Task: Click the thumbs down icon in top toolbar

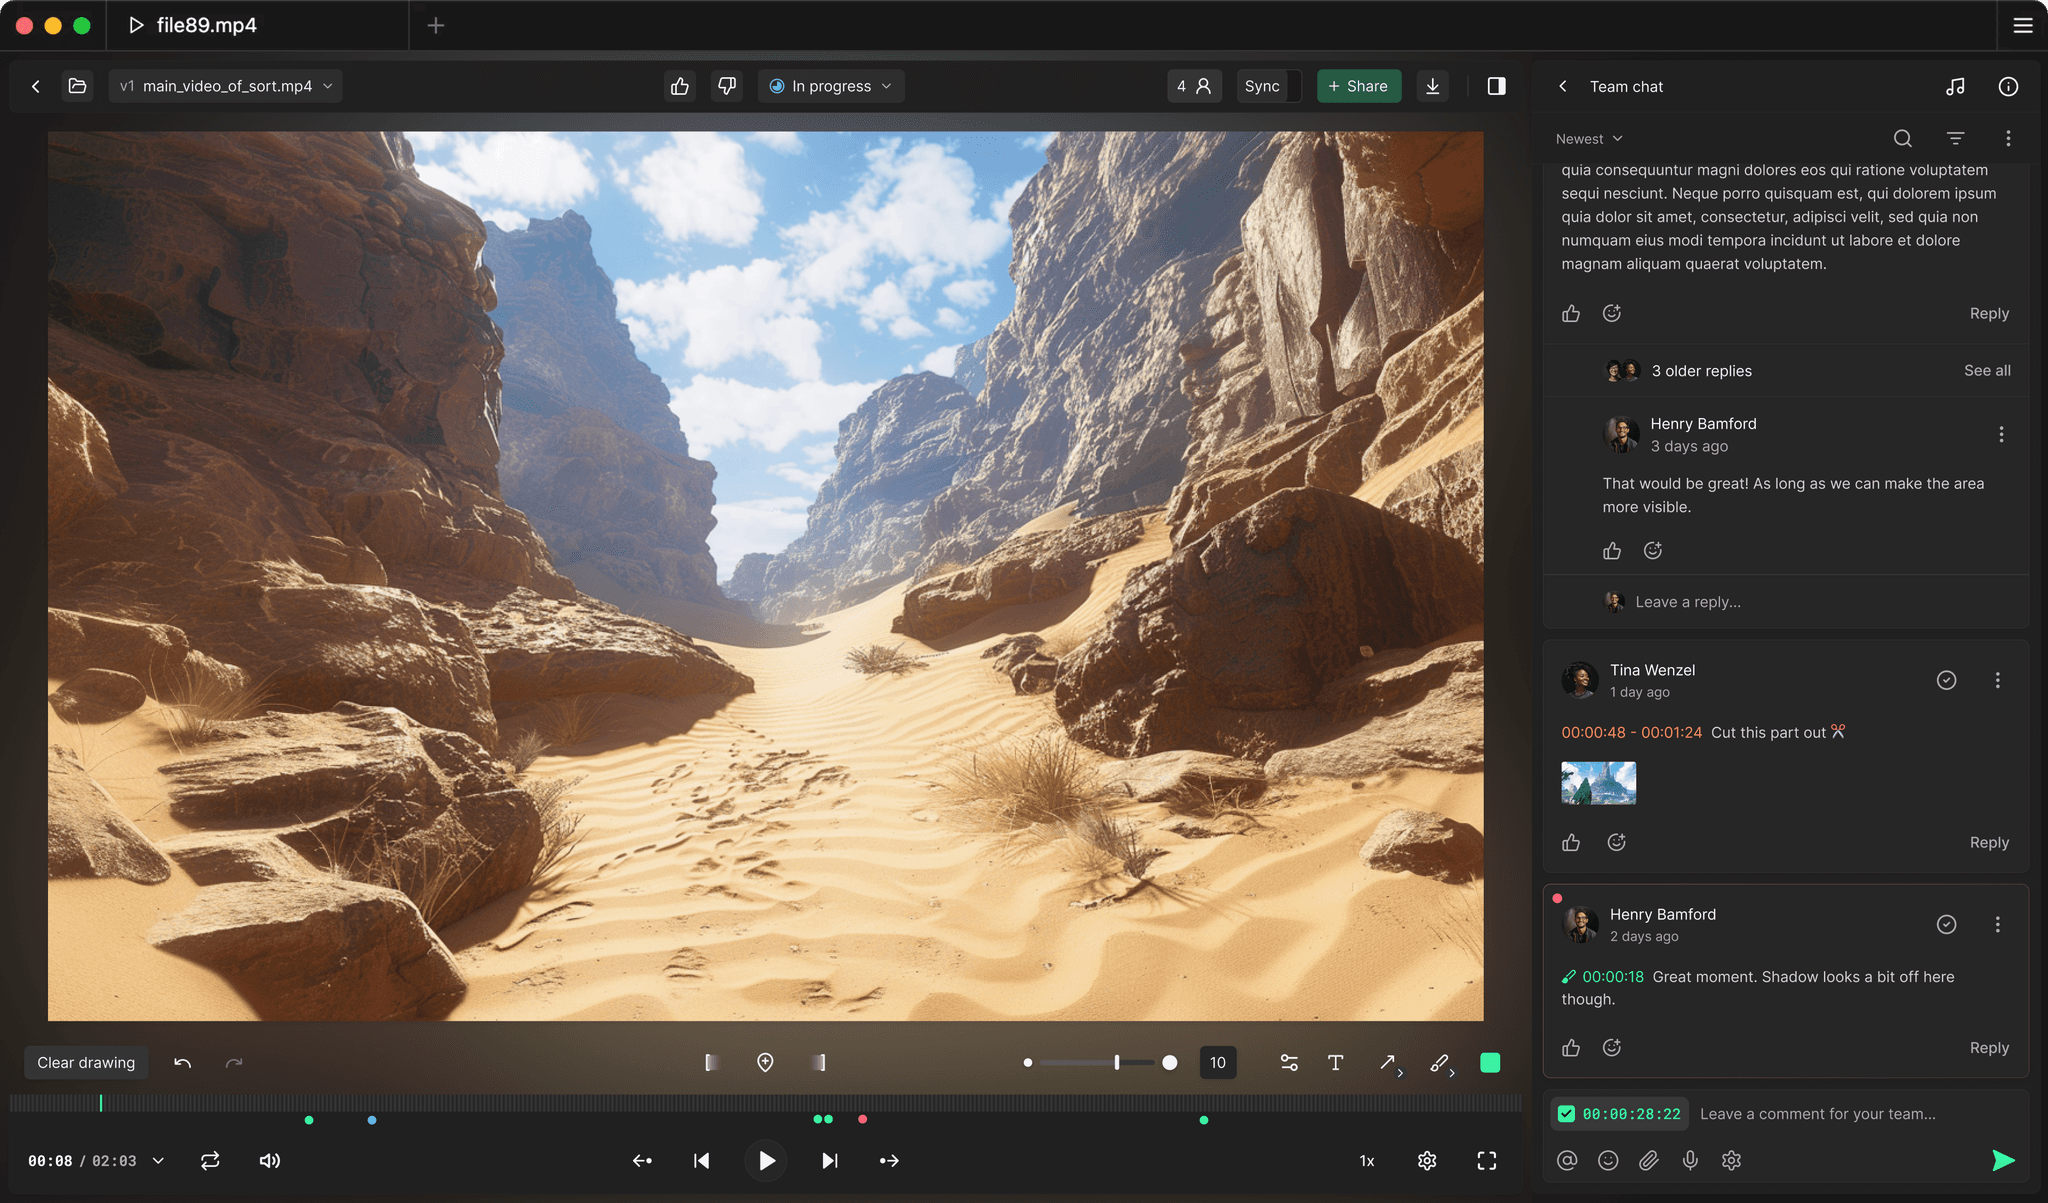Action: 727,86
